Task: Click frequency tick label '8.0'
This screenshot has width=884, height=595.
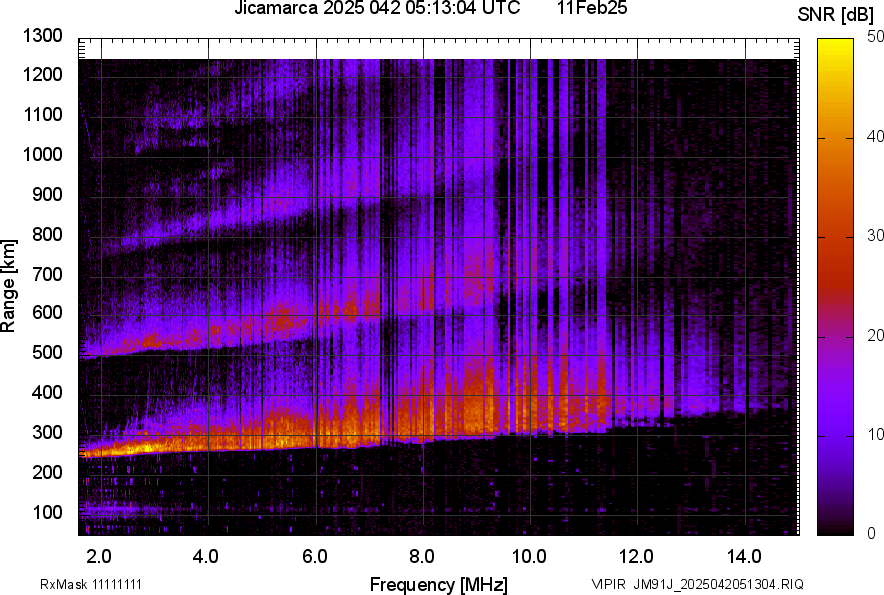Action: [x=422, y=557]
